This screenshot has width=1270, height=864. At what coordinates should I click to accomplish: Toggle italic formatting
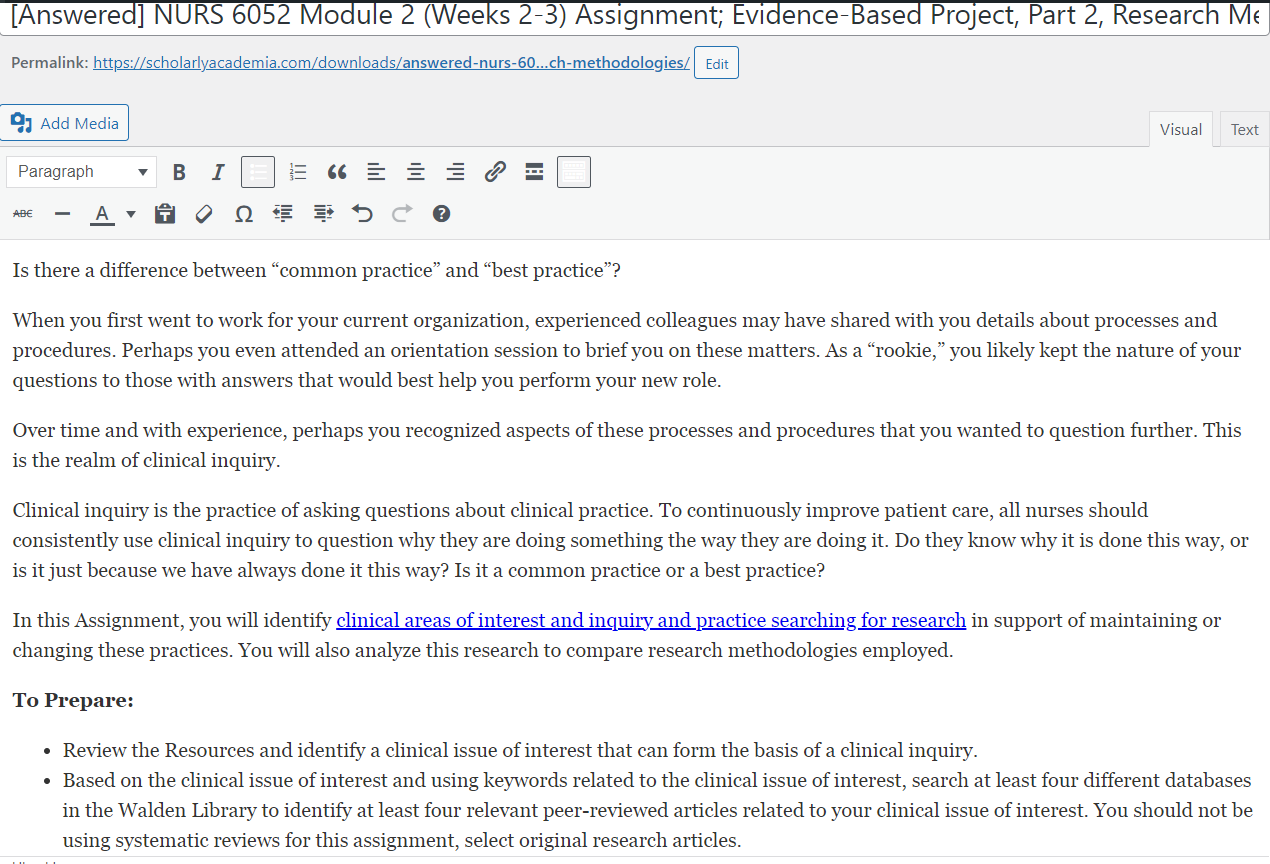point(218,172)
